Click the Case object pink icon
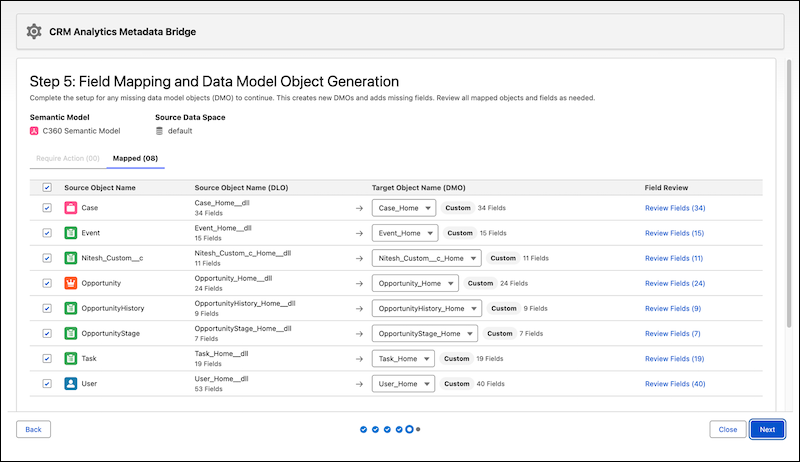The width and height of the screenshot is (800, 462). (x=71, y=208)
